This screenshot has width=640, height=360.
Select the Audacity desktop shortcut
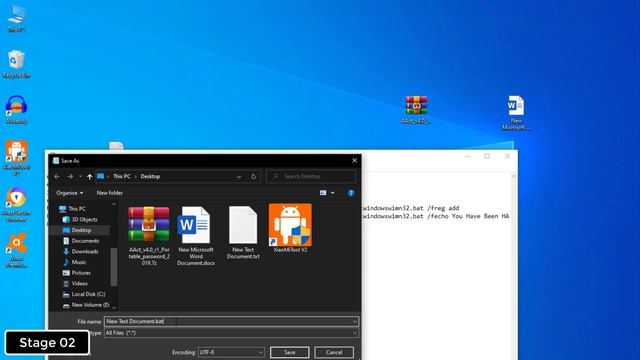pyautogui.click(x=16, y=109)
